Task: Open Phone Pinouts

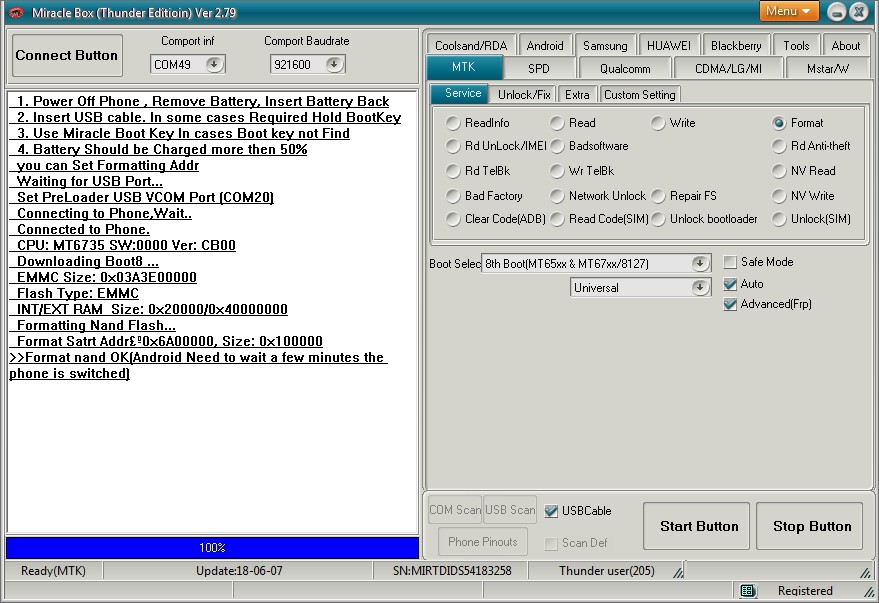Action: click(x=483, y=541)
